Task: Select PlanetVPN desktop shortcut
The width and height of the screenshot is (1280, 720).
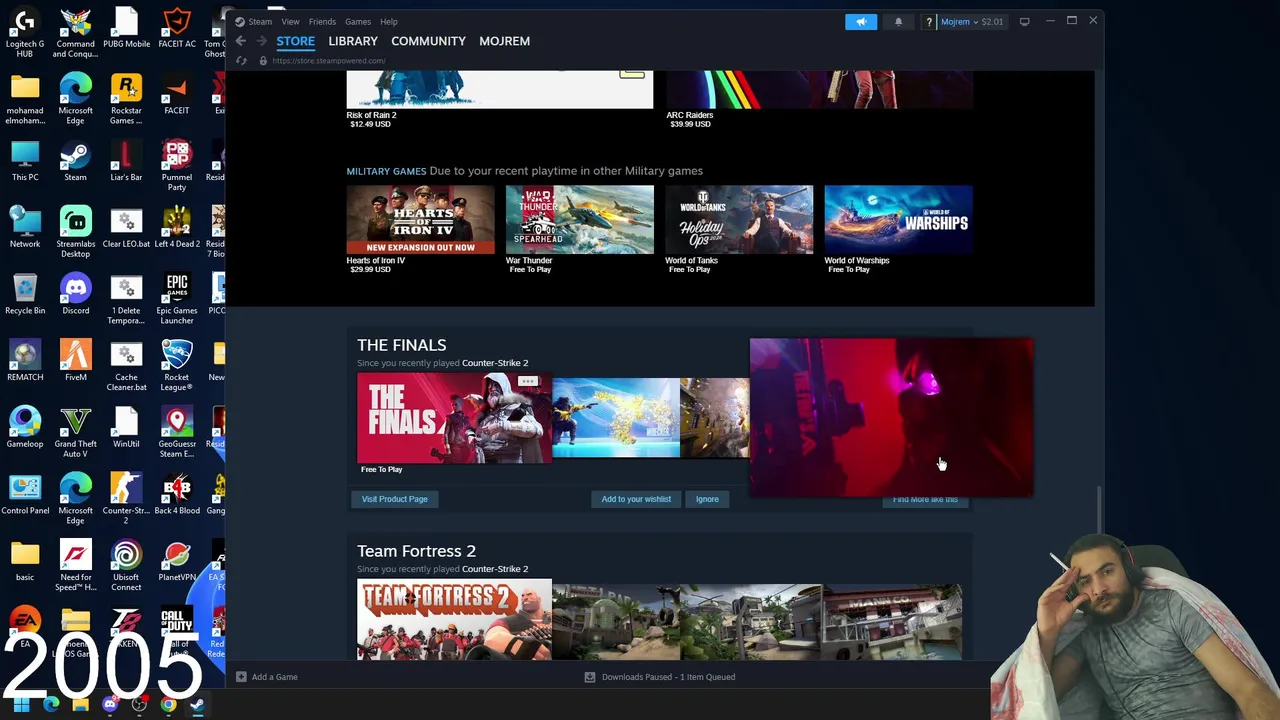Action: pos(177,562)
